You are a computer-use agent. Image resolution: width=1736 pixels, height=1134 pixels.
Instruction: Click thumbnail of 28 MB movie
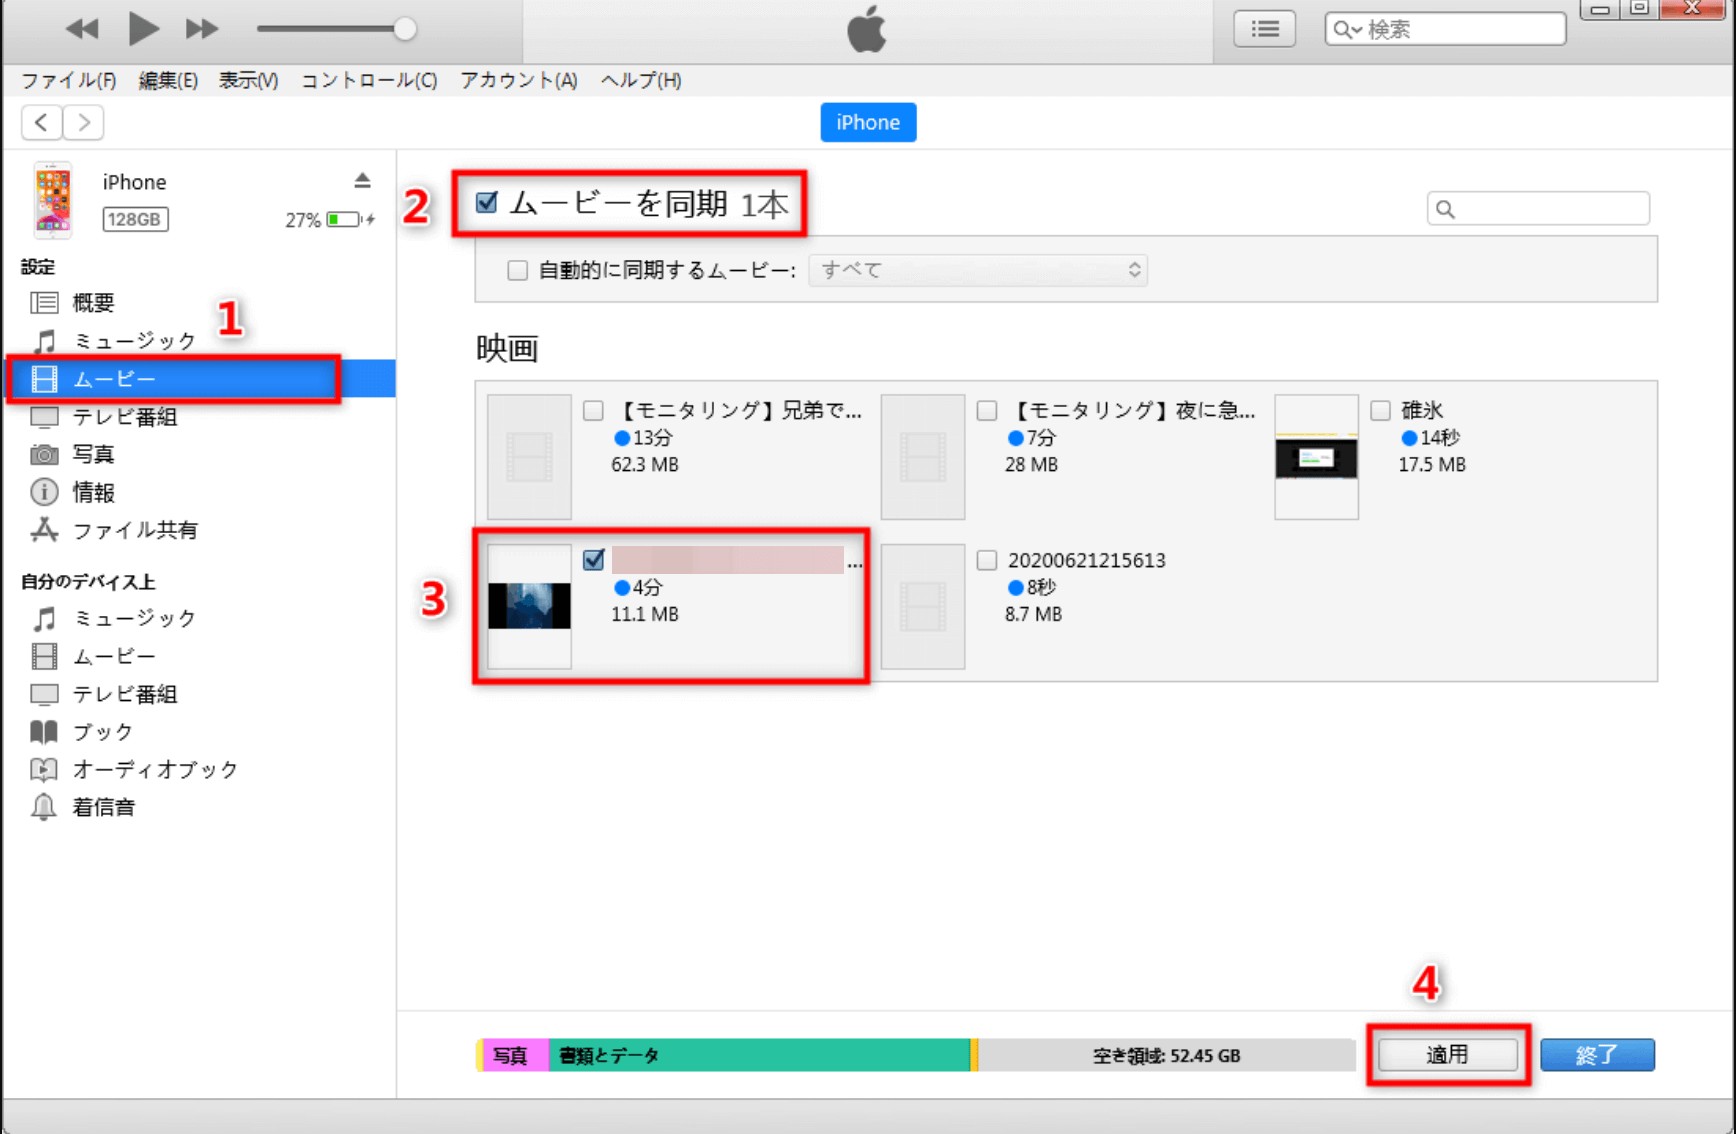coord(923,457)
